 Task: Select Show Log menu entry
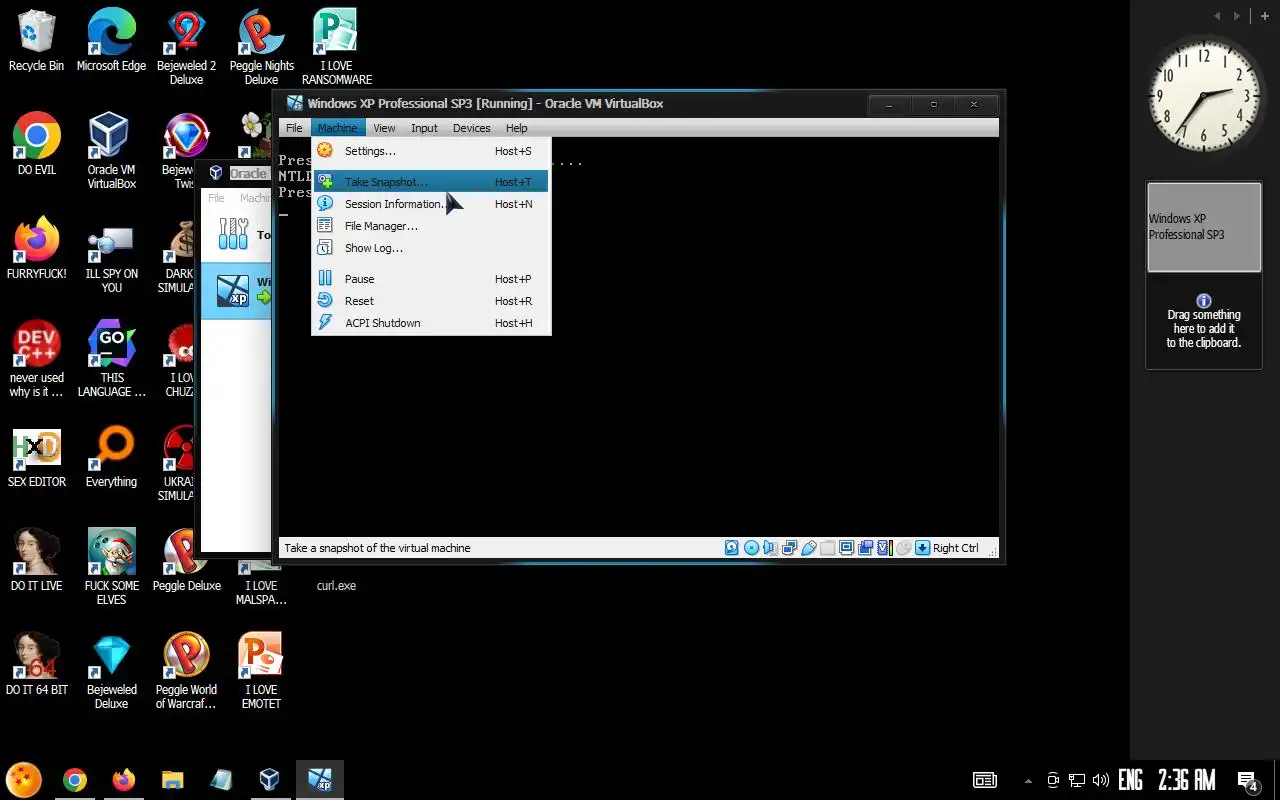click(431, 248)
